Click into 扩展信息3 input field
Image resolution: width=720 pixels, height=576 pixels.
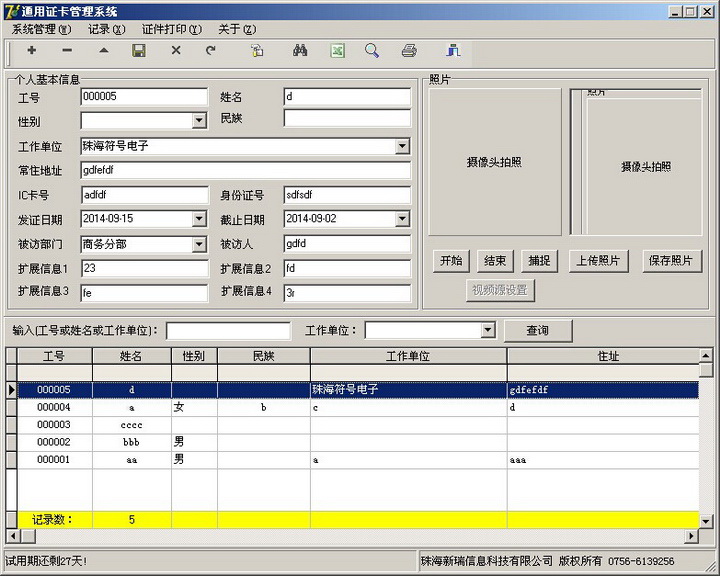(144, 293)
